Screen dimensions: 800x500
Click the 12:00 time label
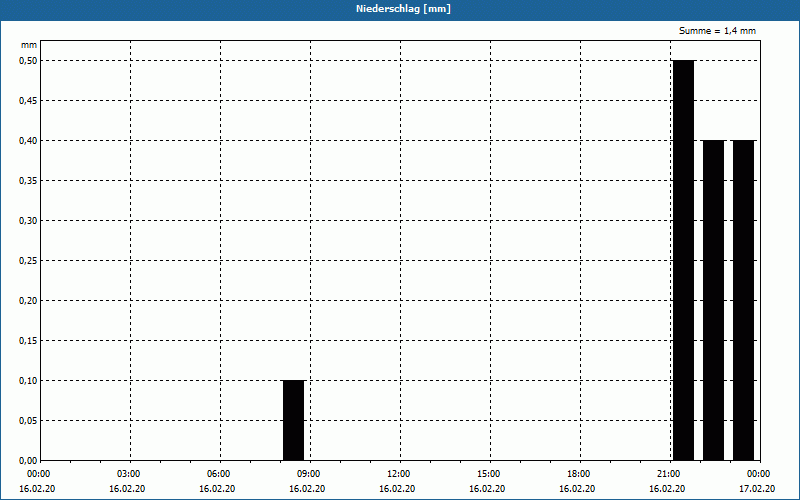click(x=398, y=474)
